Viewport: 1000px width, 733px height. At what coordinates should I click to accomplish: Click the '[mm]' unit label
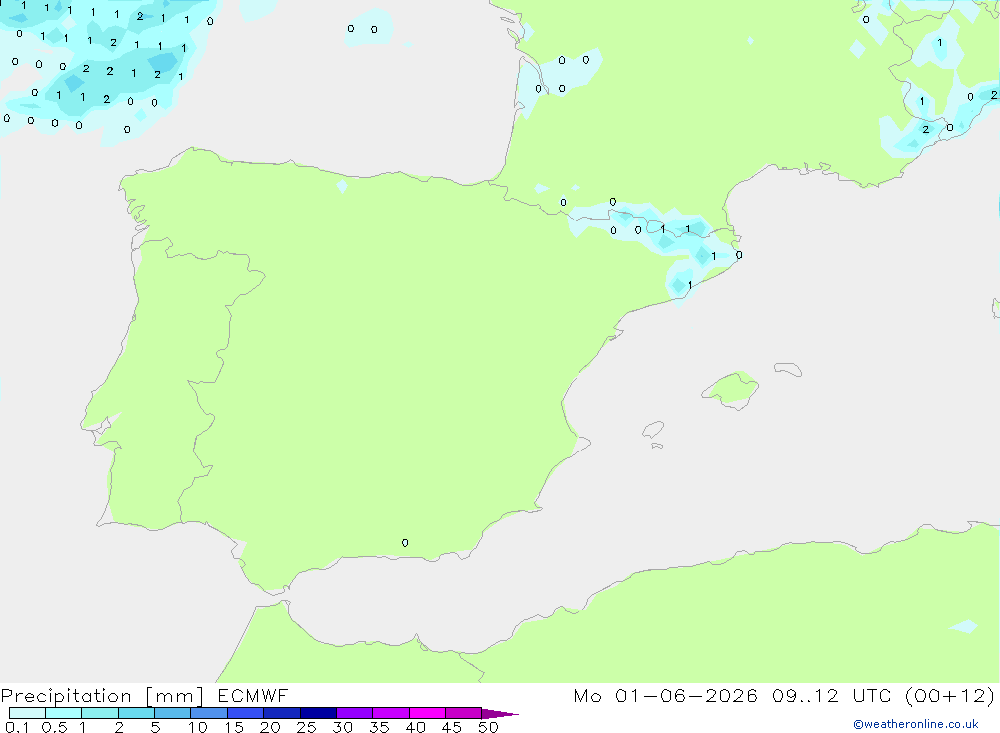(175, 696)
